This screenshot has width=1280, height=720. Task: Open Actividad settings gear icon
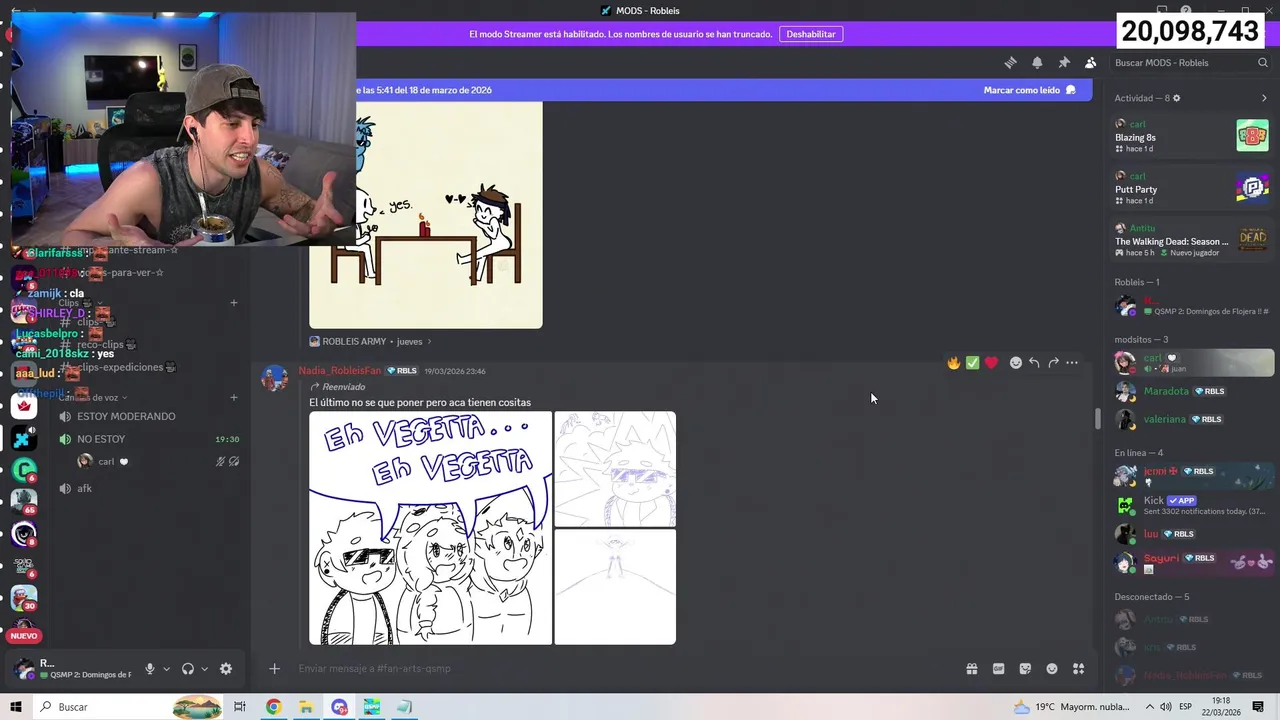[1176, 98]
